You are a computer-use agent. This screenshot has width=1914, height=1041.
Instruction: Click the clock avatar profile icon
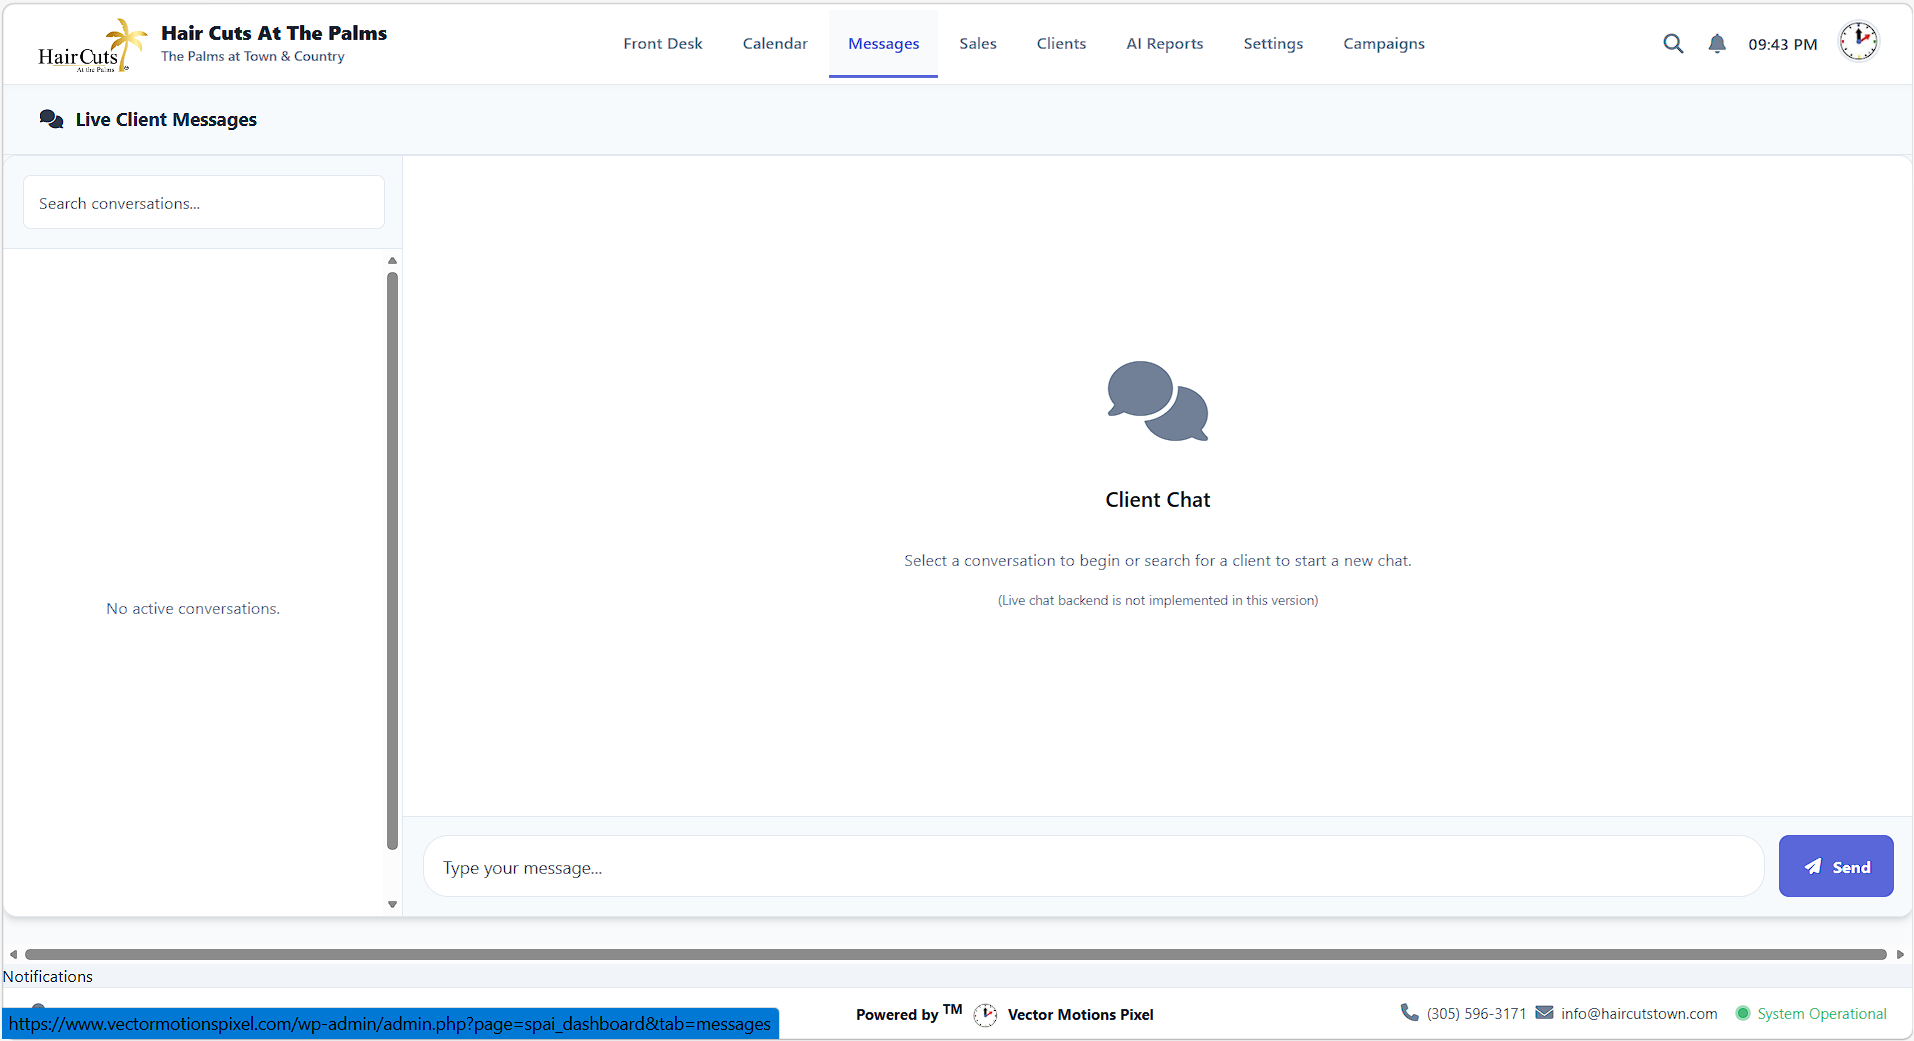[1858, 41]
